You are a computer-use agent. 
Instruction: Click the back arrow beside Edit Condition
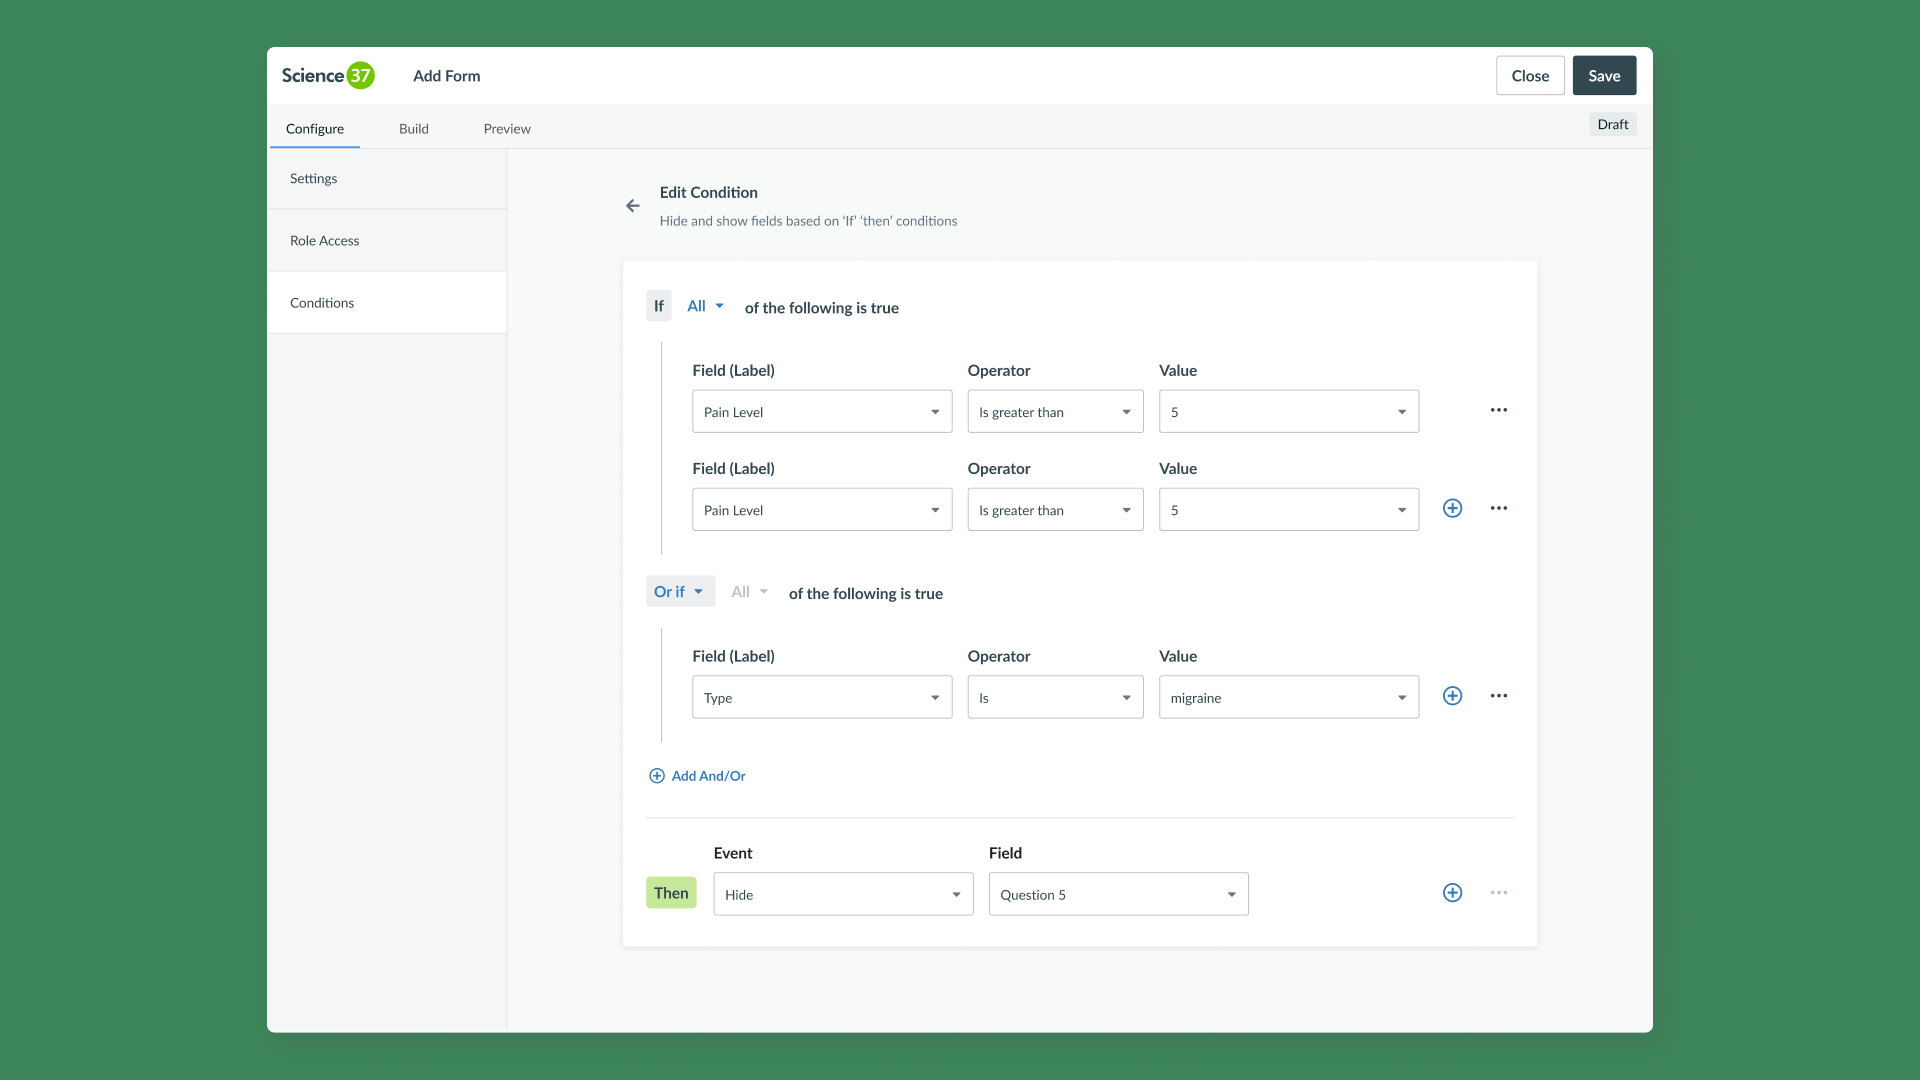point(632,206)
